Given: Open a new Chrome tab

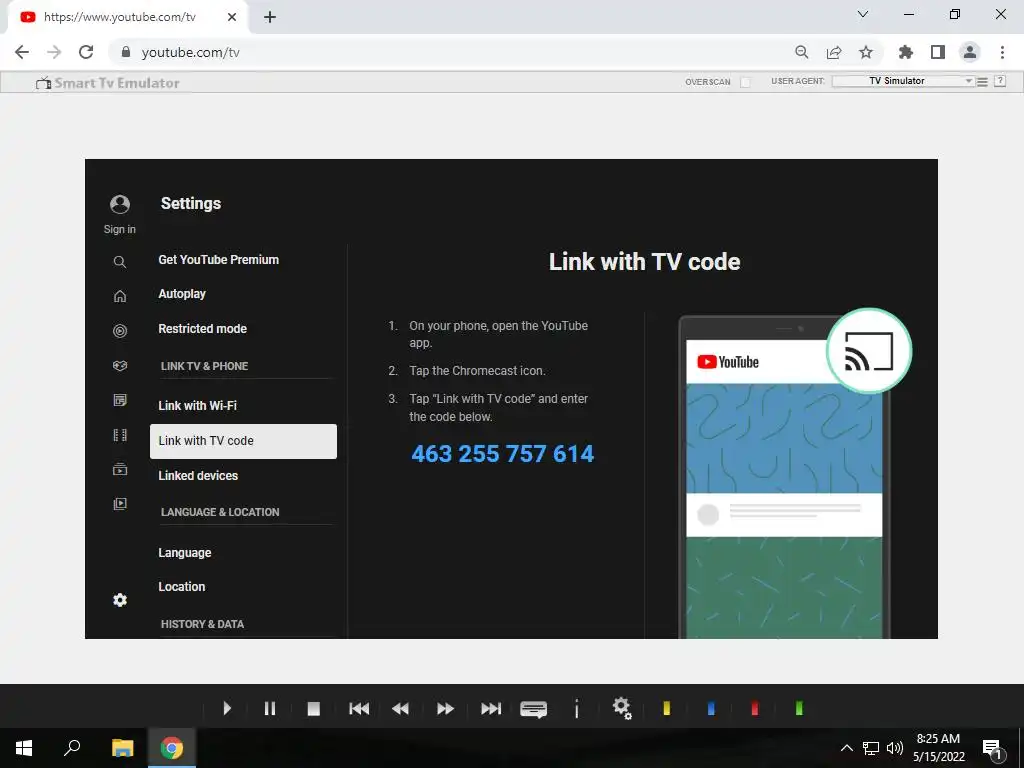Looking at the screenshot, I should [x=270, y=17].
